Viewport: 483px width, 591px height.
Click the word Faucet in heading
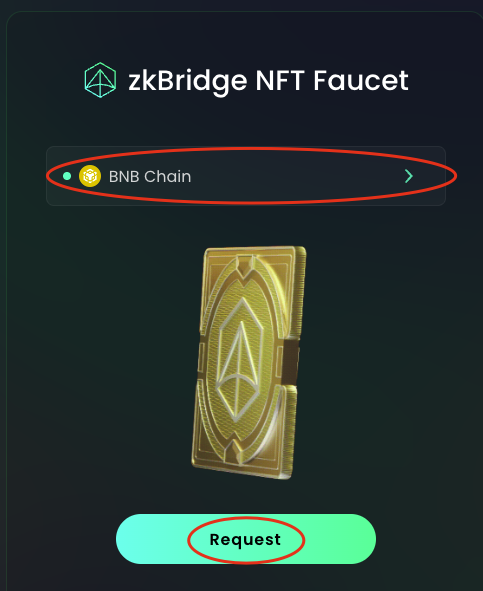361,80
